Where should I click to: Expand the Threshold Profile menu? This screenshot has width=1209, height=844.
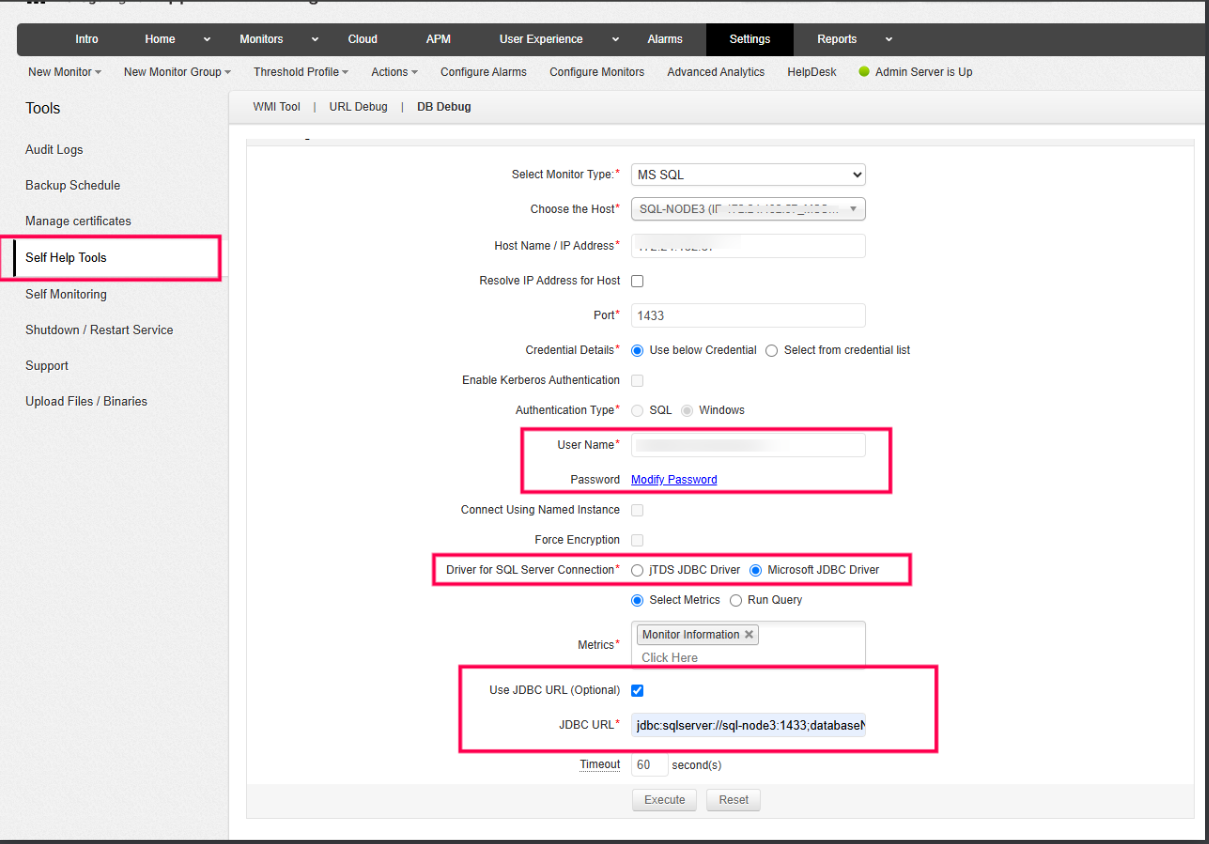point(301,72)
